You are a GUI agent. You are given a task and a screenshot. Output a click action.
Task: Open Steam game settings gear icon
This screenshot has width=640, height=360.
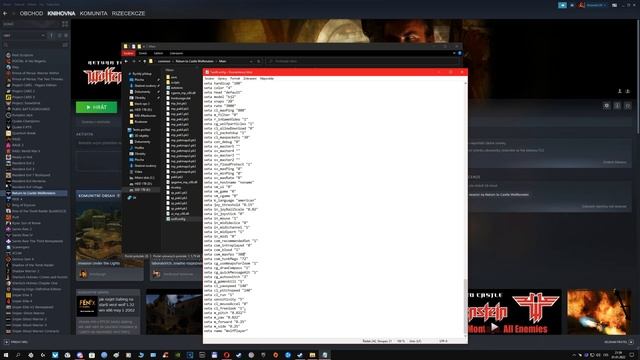[x=607, y=106]
